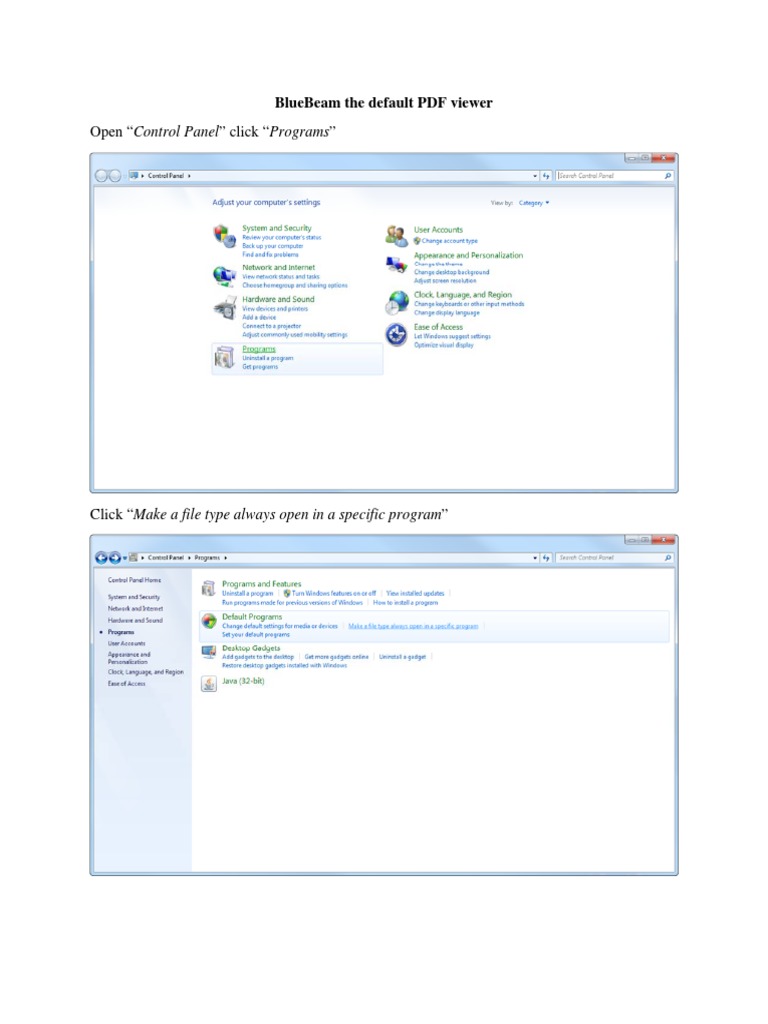Viewport: 768px width, 1024px height.
Task: Click Get programs under the Programs heading
Action: coord(260,367)
